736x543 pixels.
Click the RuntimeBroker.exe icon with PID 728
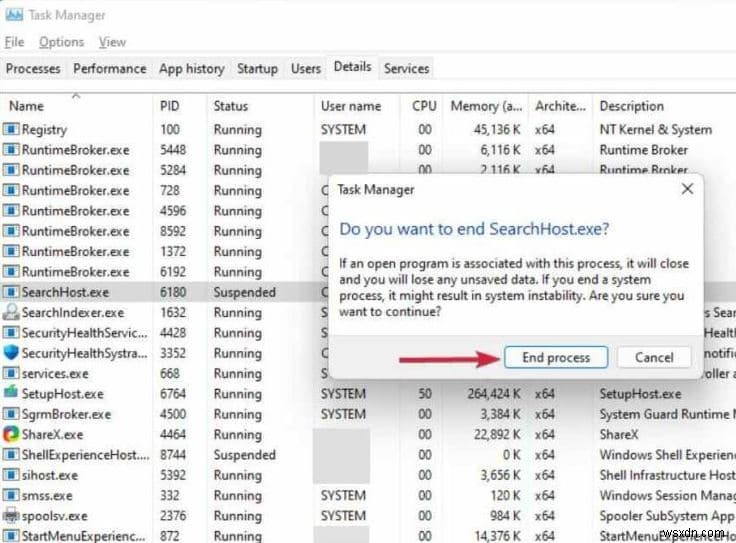click(11, 190)
